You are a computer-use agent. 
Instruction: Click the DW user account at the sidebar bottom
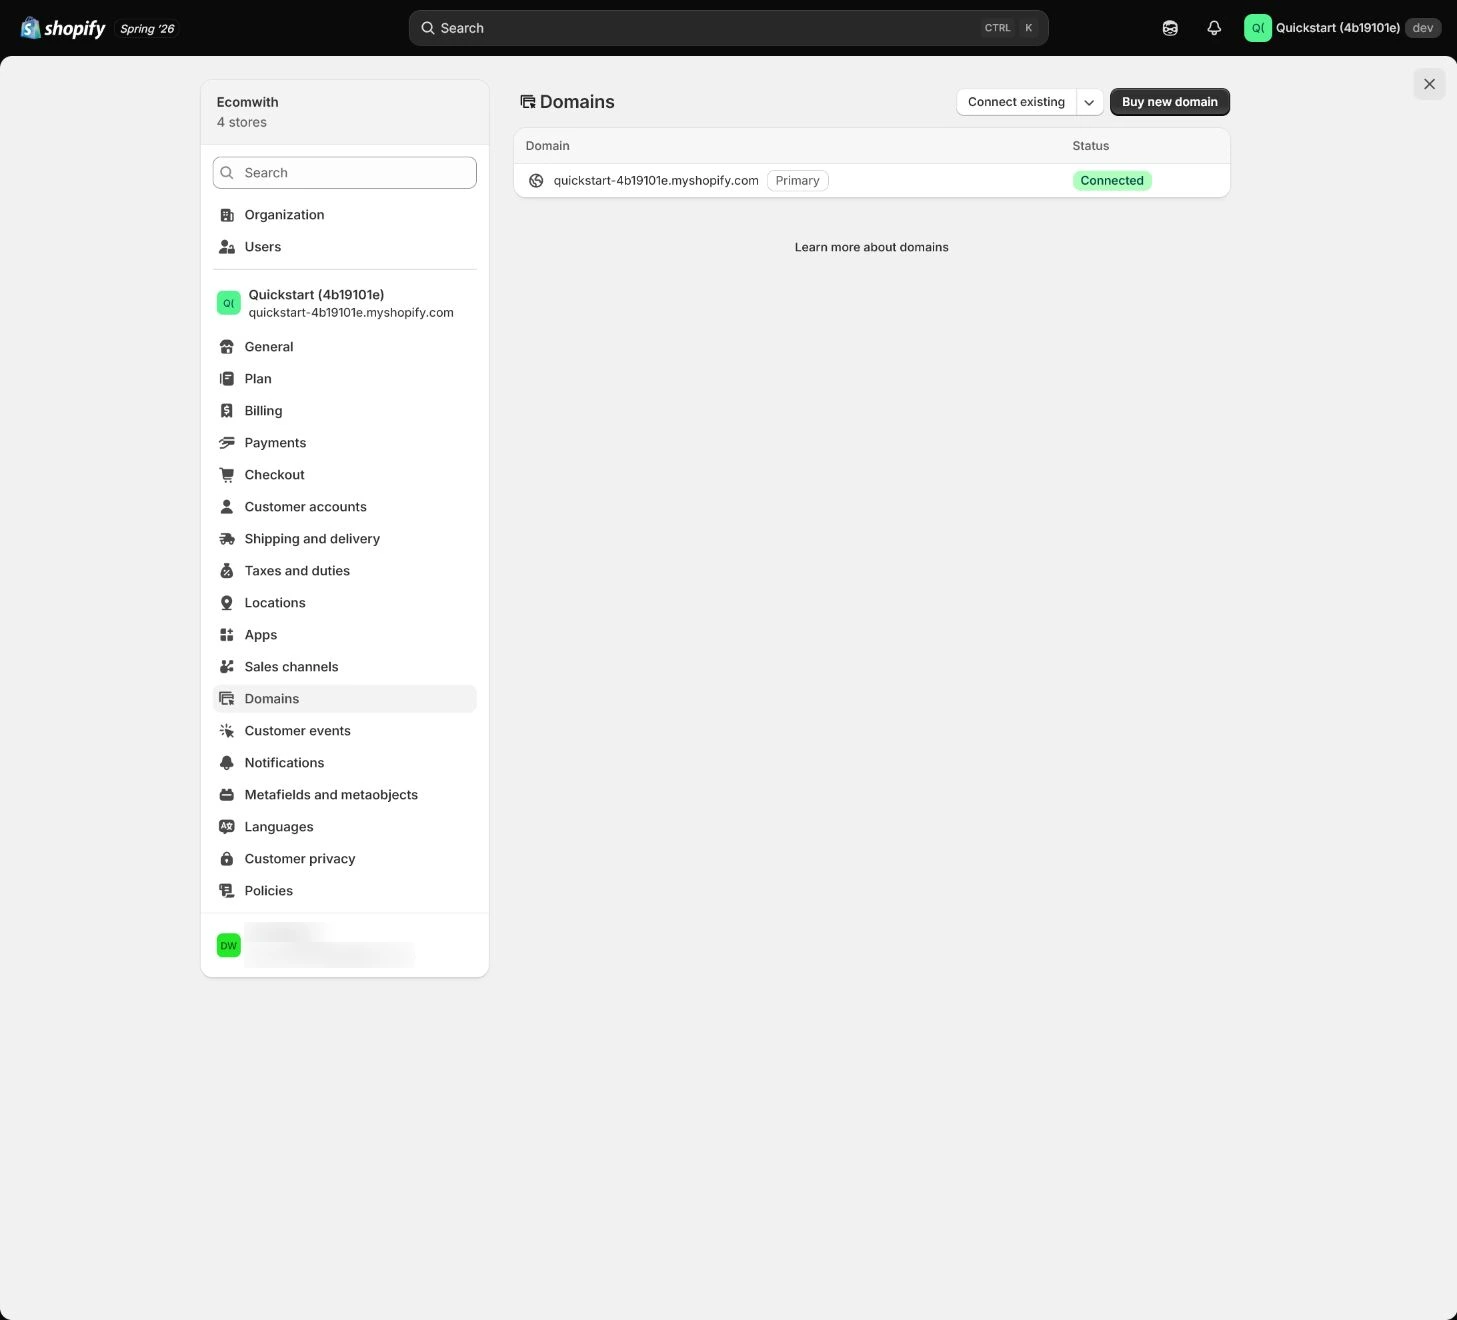tap(345, 945)
